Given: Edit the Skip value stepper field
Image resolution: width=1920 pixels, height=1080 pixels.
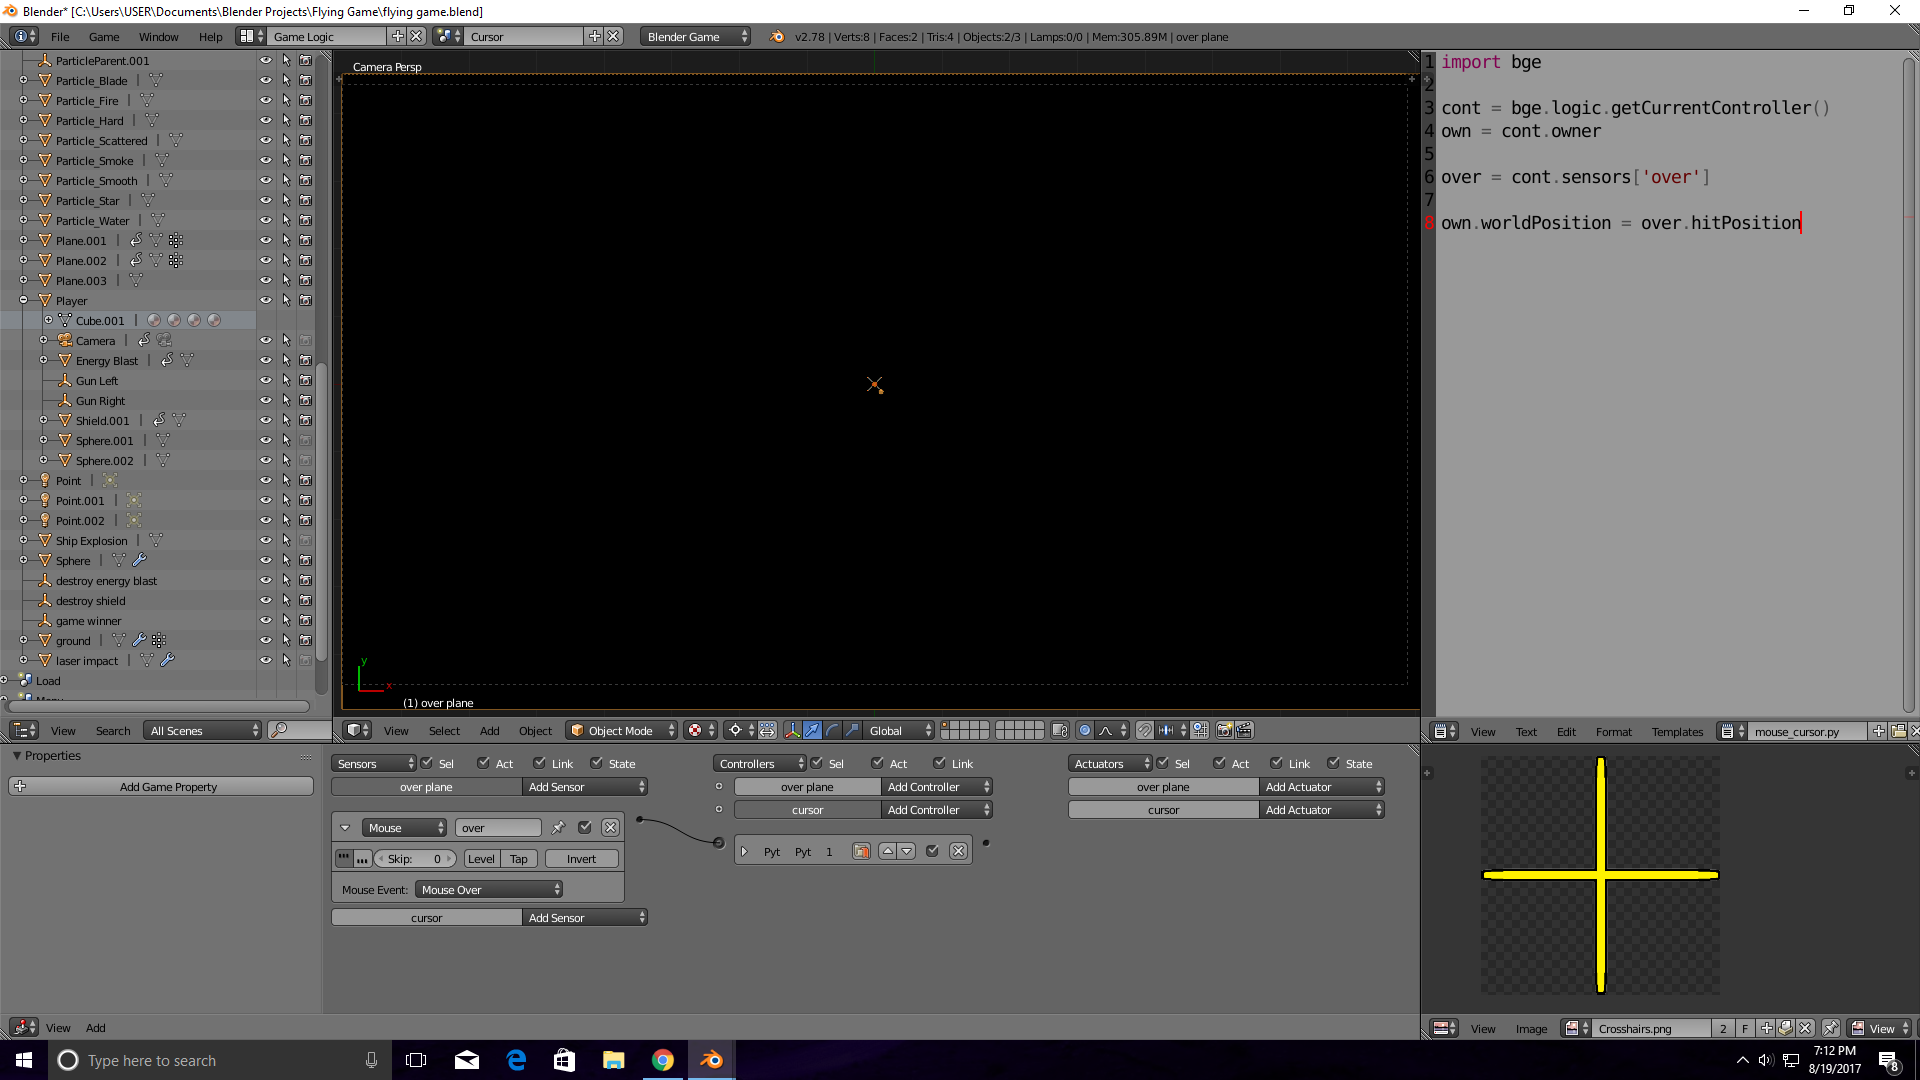Looking at the screenshot, I should coord(415,858).
